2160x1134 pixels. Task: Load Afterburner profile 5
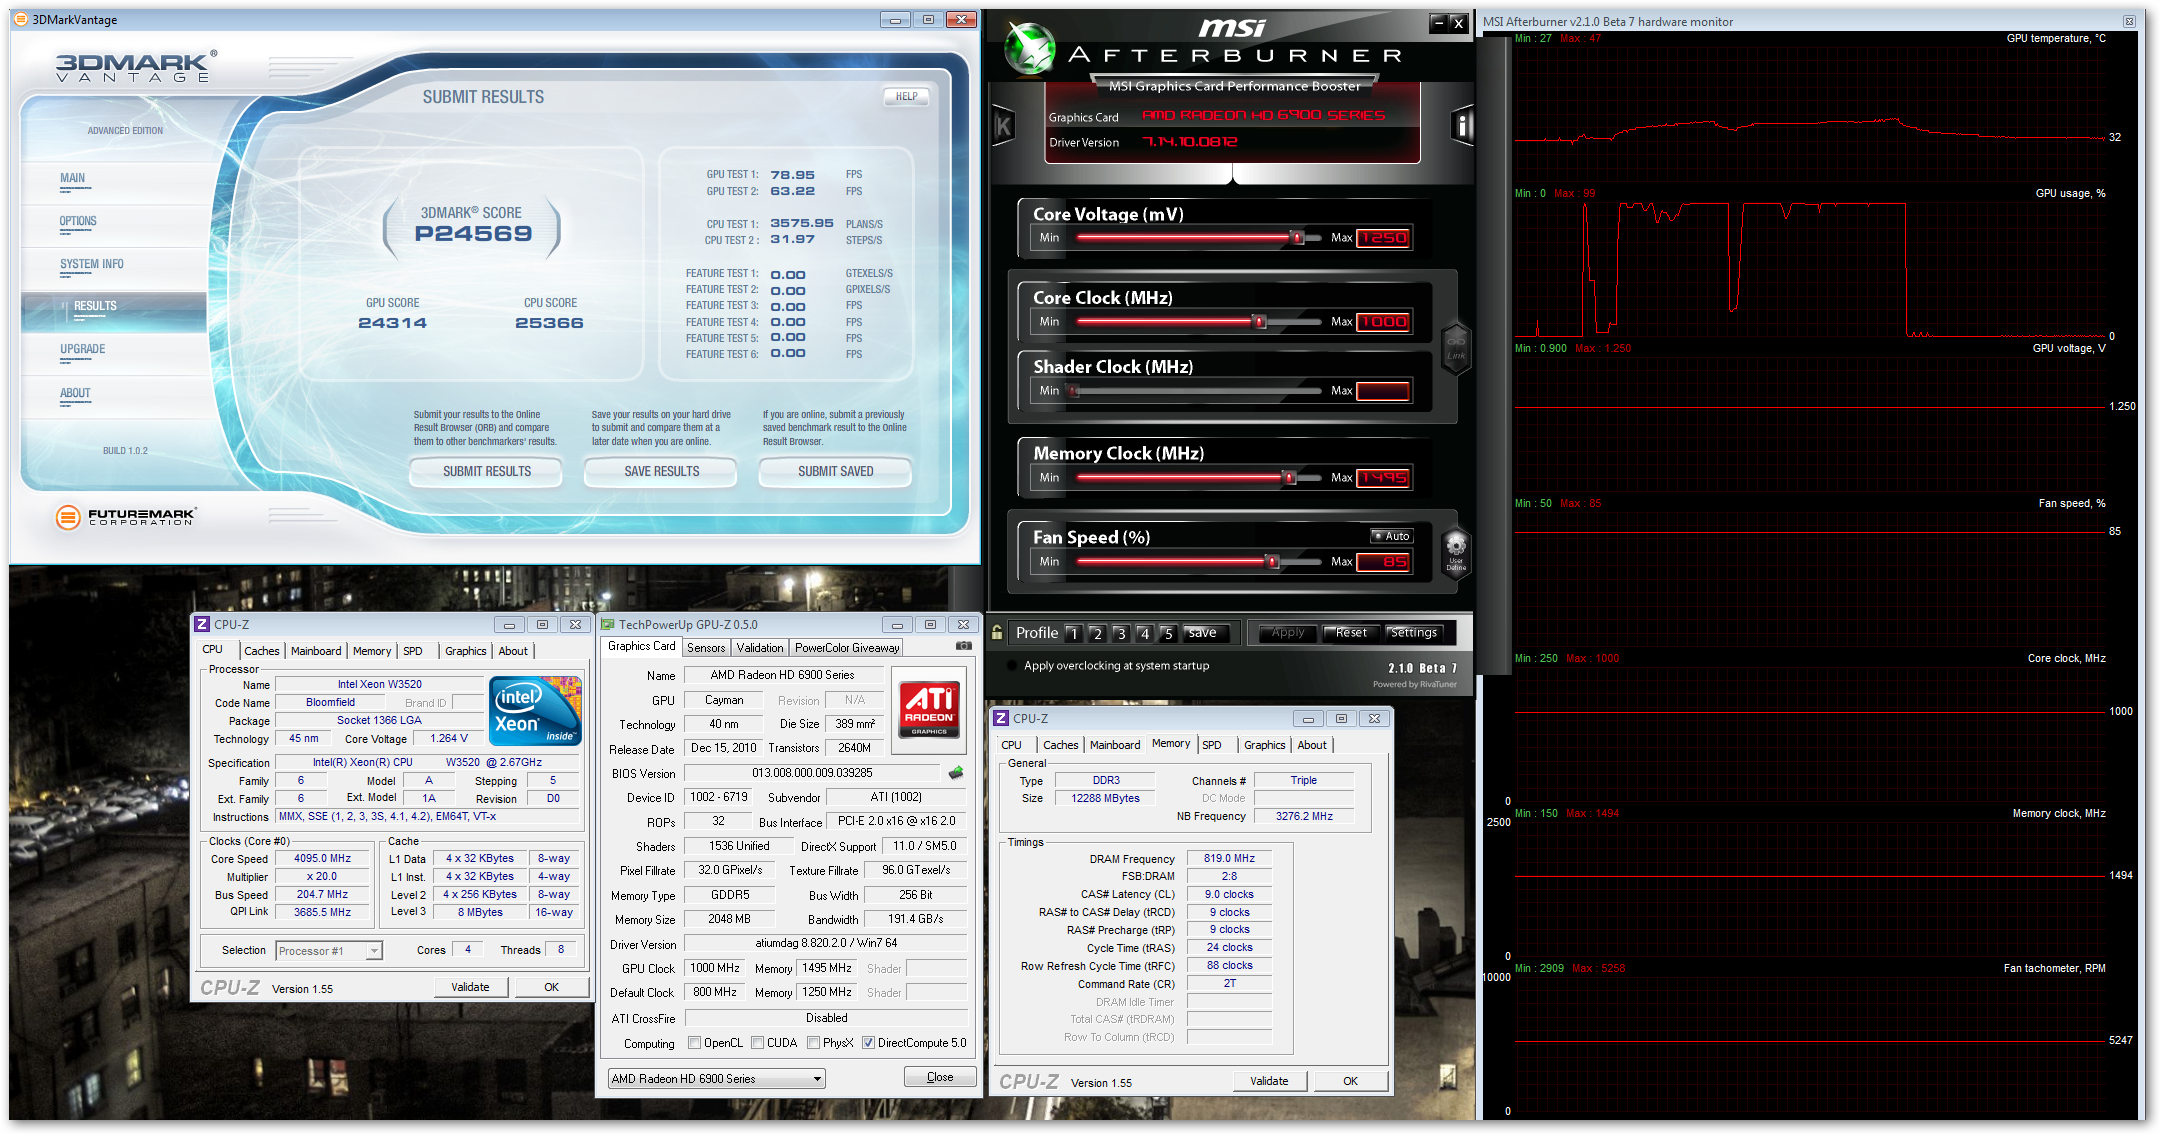pyautogui.click(x=1168, y=633)
